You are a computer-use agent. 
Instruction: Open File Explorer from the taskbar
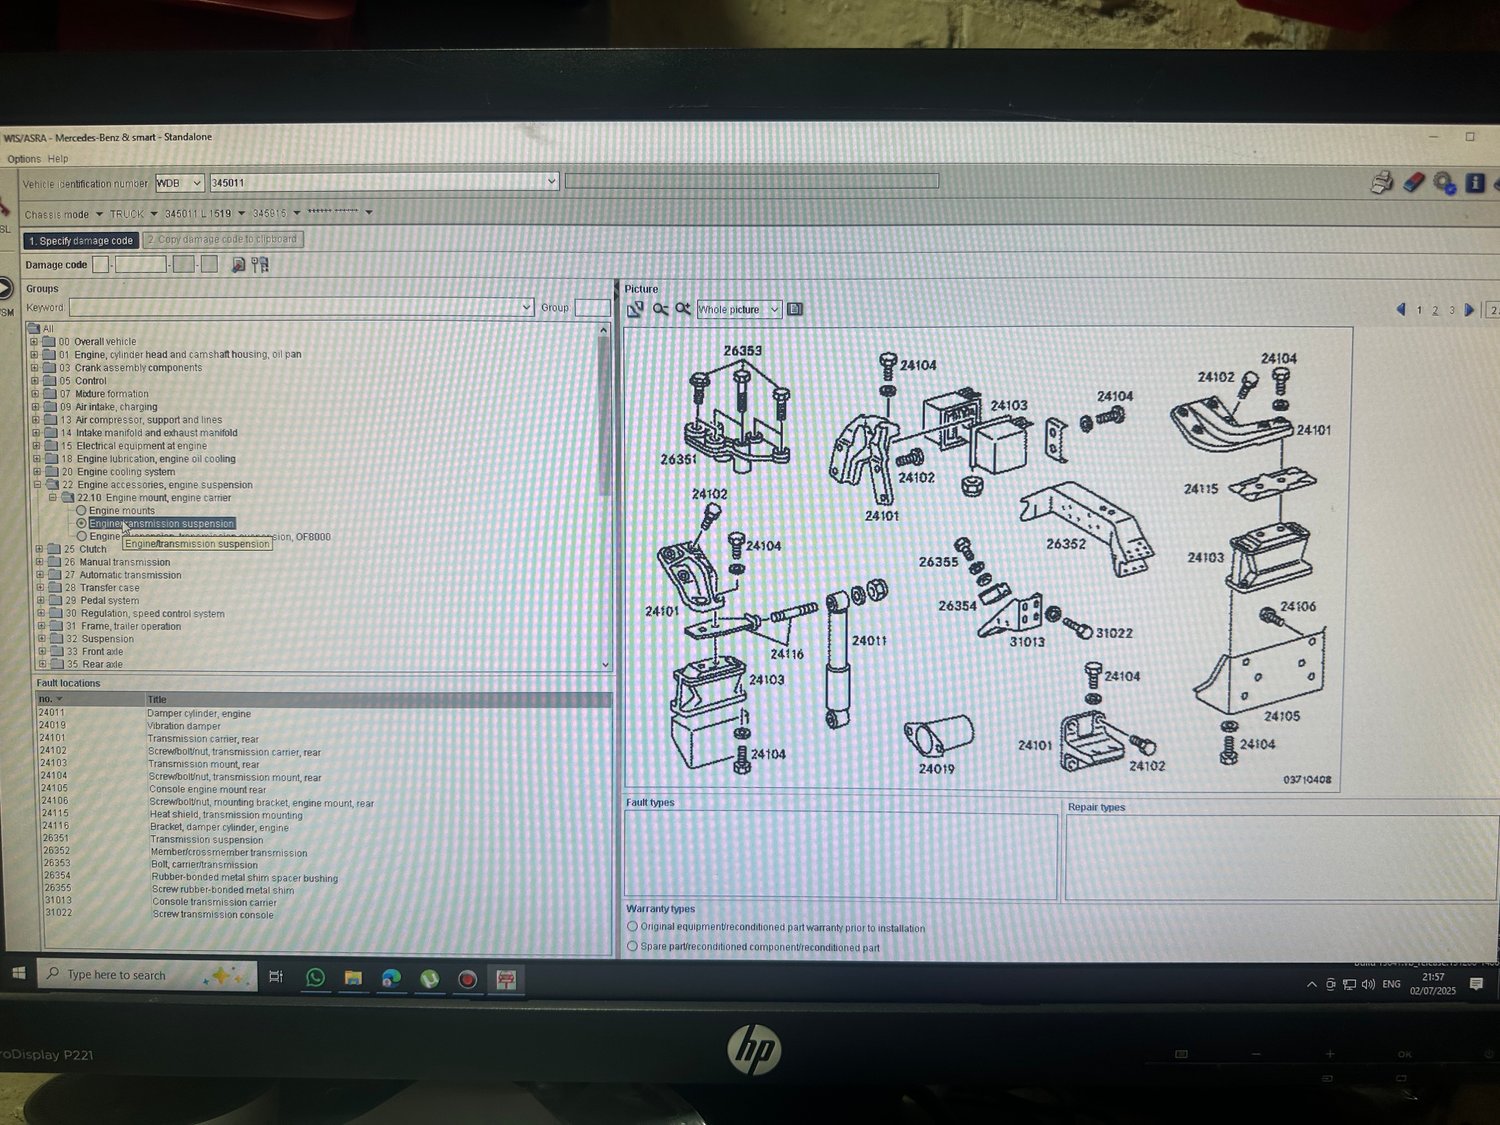click(x=353, y=978)
